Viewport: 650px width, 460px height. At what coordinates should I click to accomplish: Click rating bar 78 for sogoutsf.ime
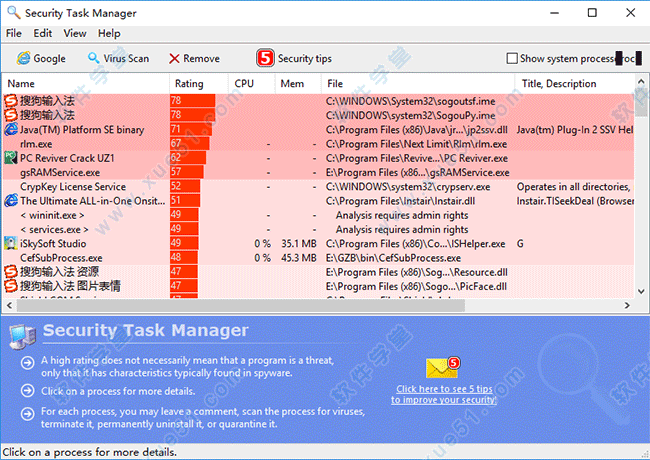click(192, 101)
